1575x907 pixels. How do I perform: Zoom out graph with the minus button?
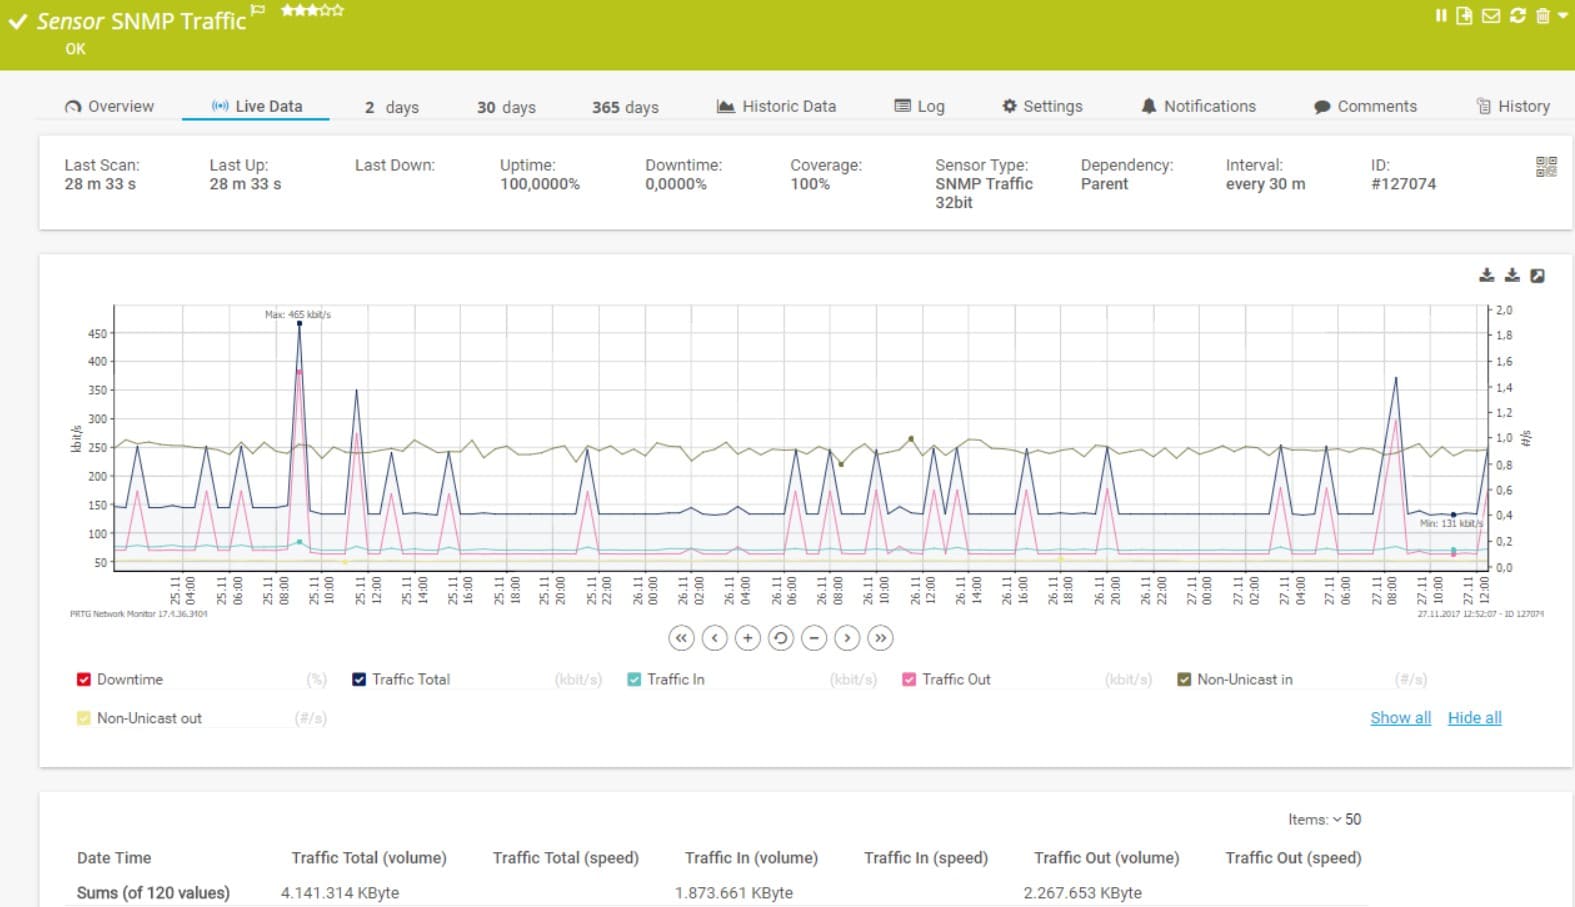pyautogui.click(x=814, y=638)
